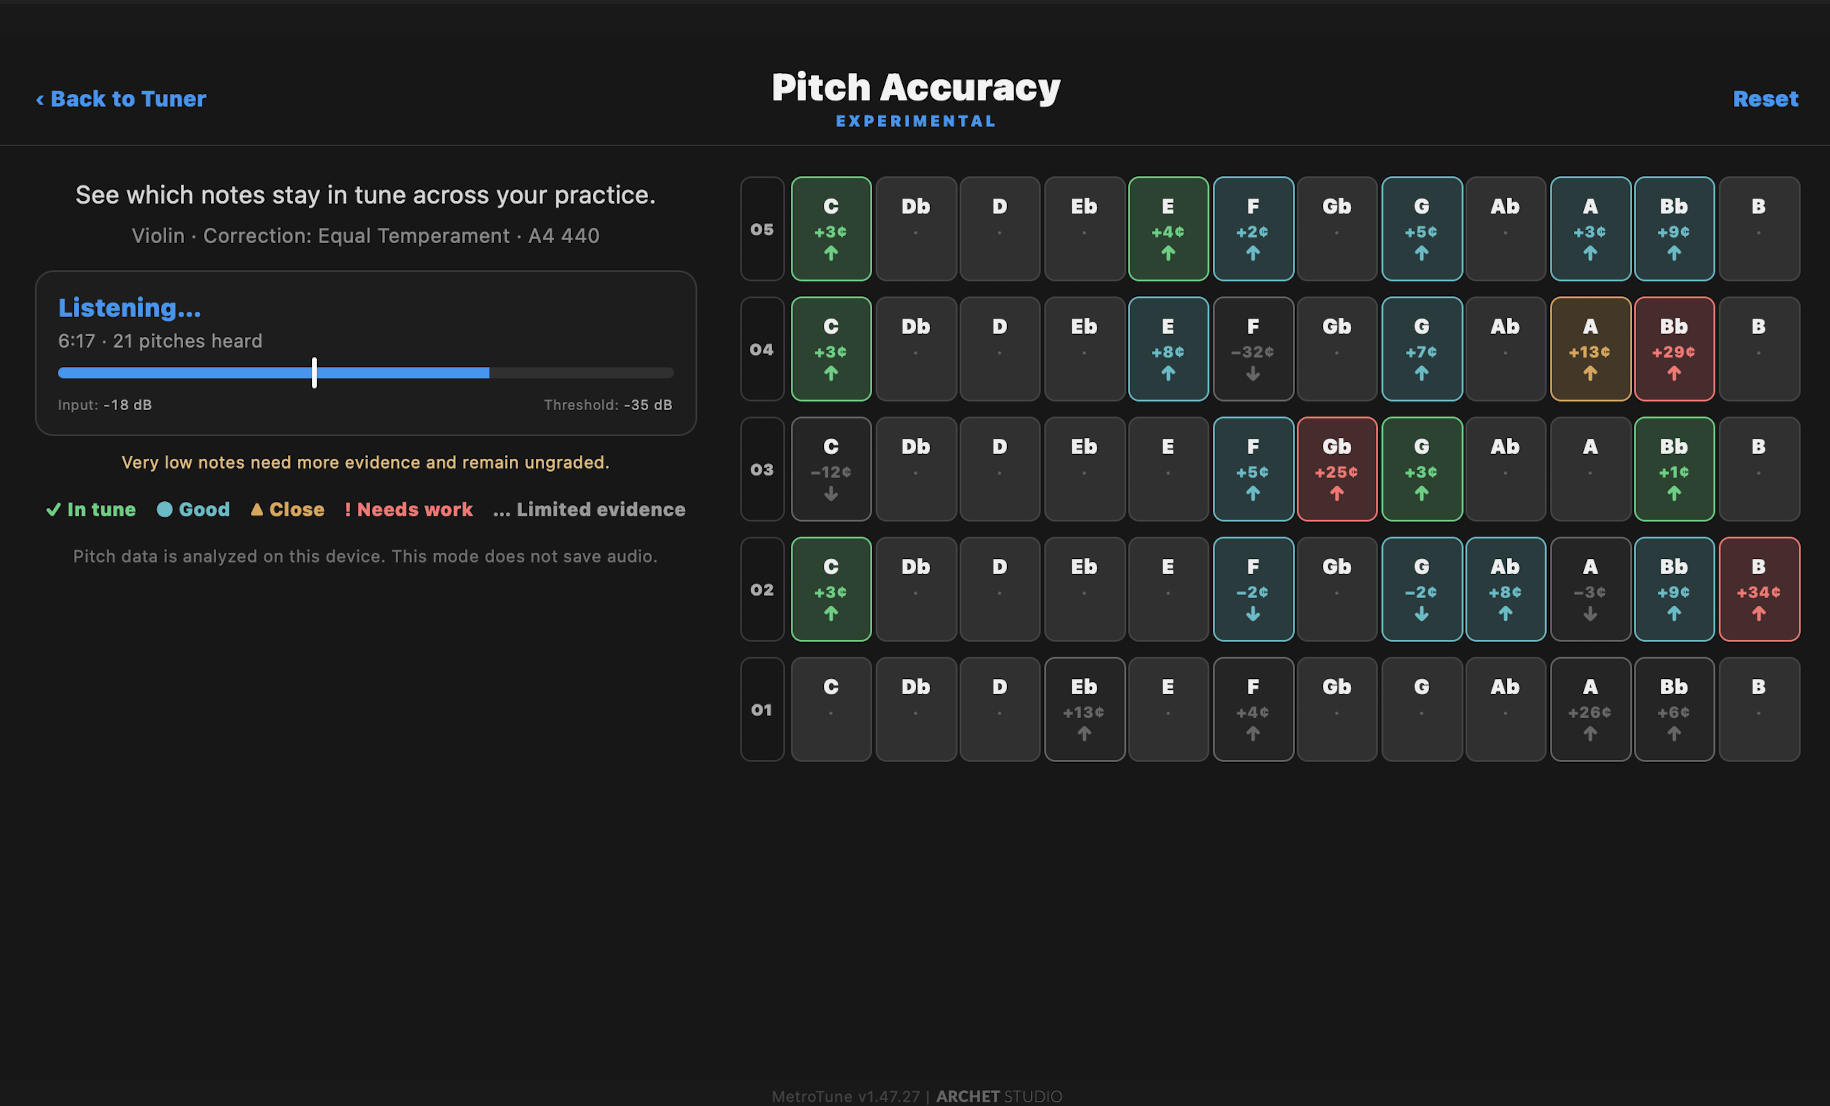Viewport: 1830px width, 1106px height.
Task: Open the O1 A note tile +26¢
Action: click(1590, 709)
